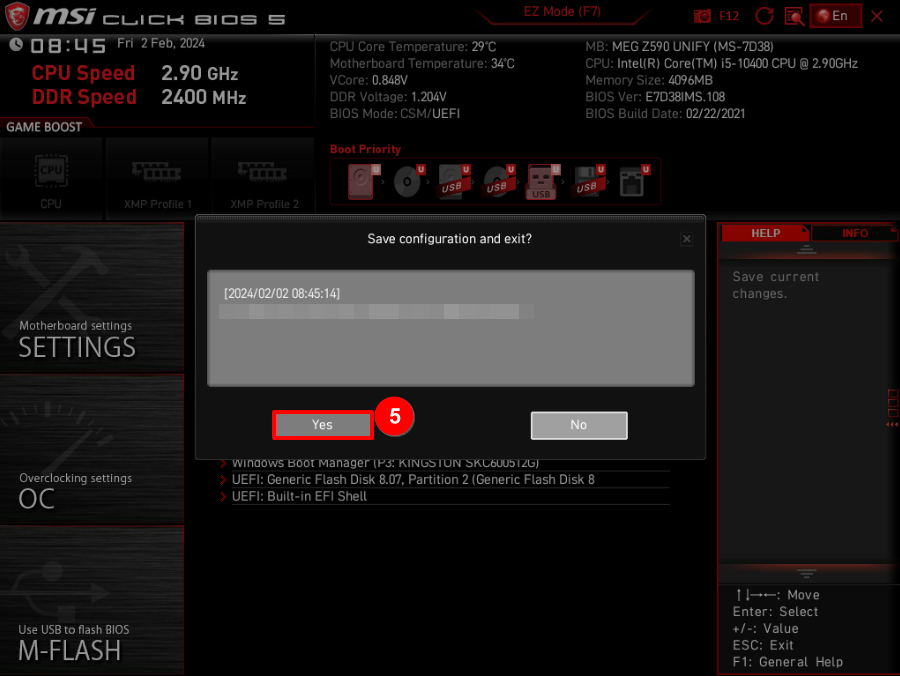Screen dimensions: 900x676
Task: Enable XMP Profile 1
Action: pyautogui.click(x=157, y=178)
